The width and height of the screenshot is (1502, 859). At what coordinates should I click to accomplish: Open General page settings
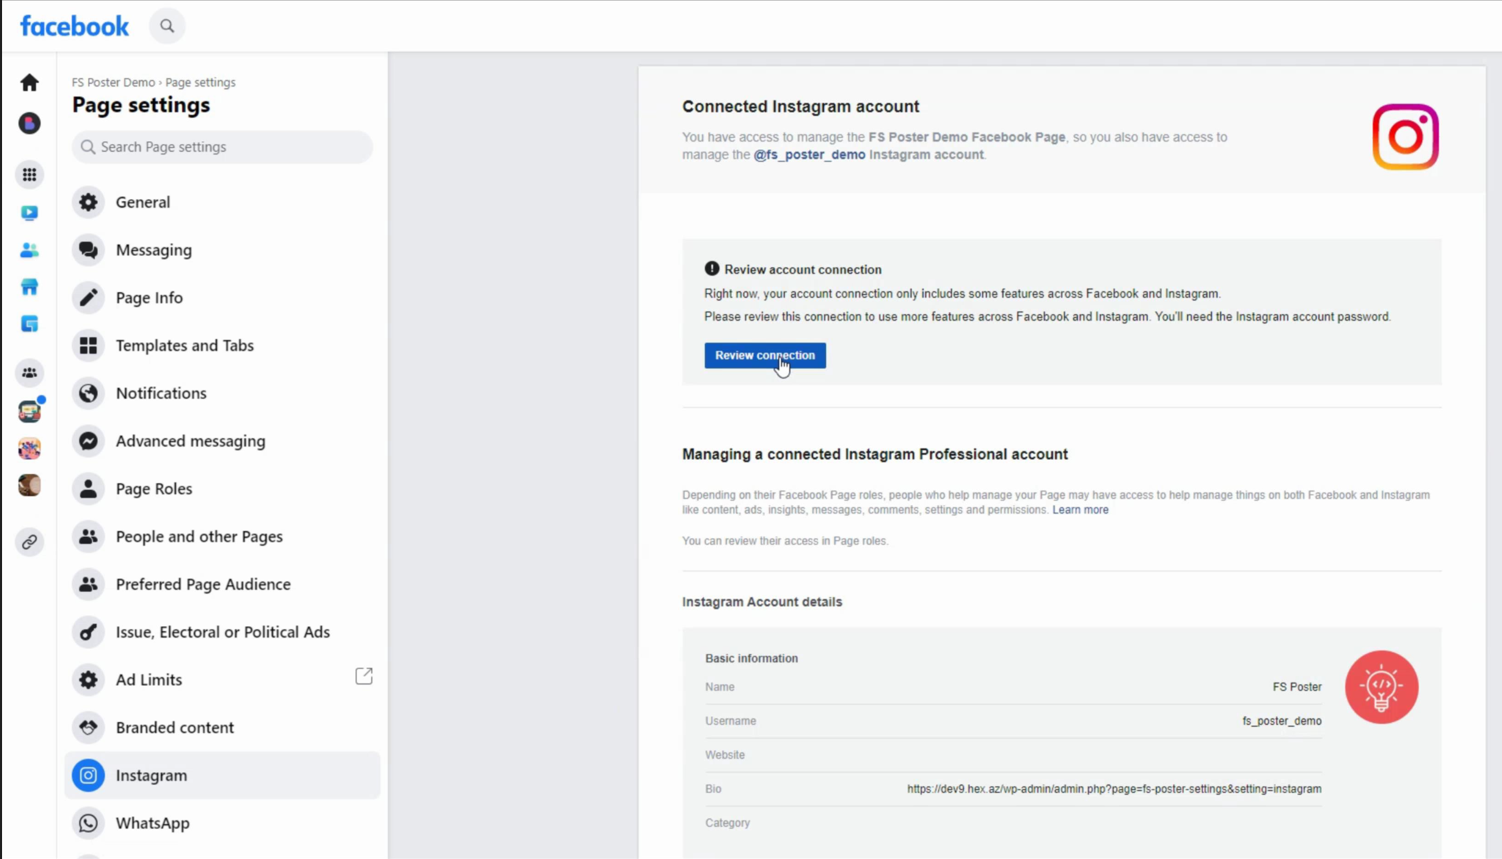[222, 202]
